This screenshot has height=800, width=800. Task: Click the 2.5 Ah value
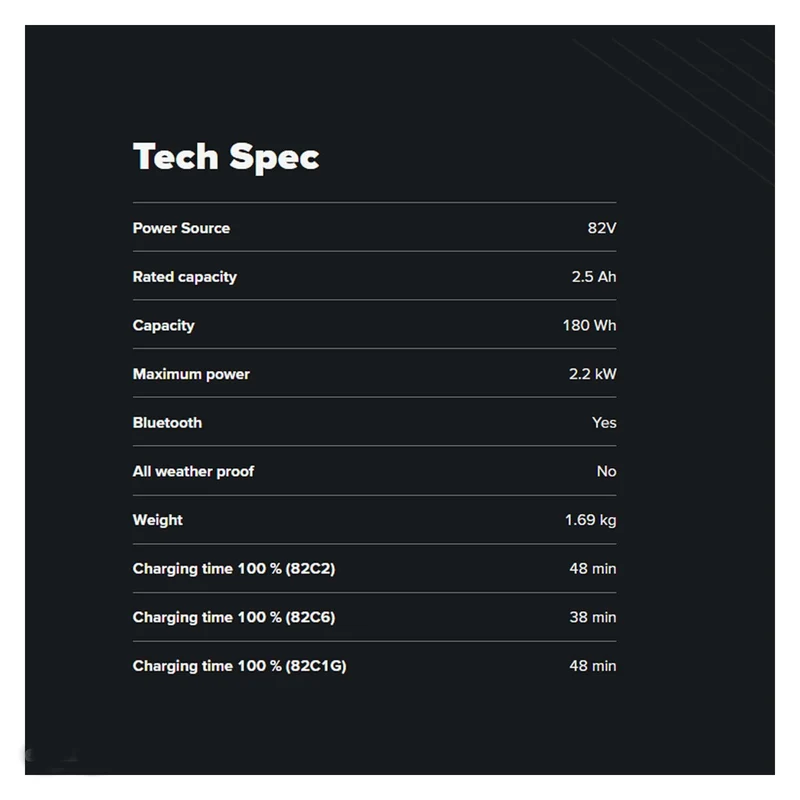click(x=594, y=277)
